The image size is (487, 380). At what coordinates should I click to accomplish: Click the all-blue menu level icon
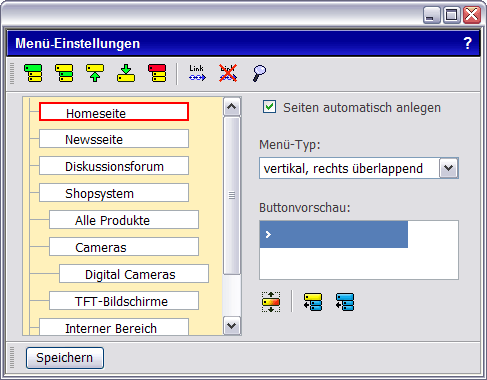click(x=345, y=302)
